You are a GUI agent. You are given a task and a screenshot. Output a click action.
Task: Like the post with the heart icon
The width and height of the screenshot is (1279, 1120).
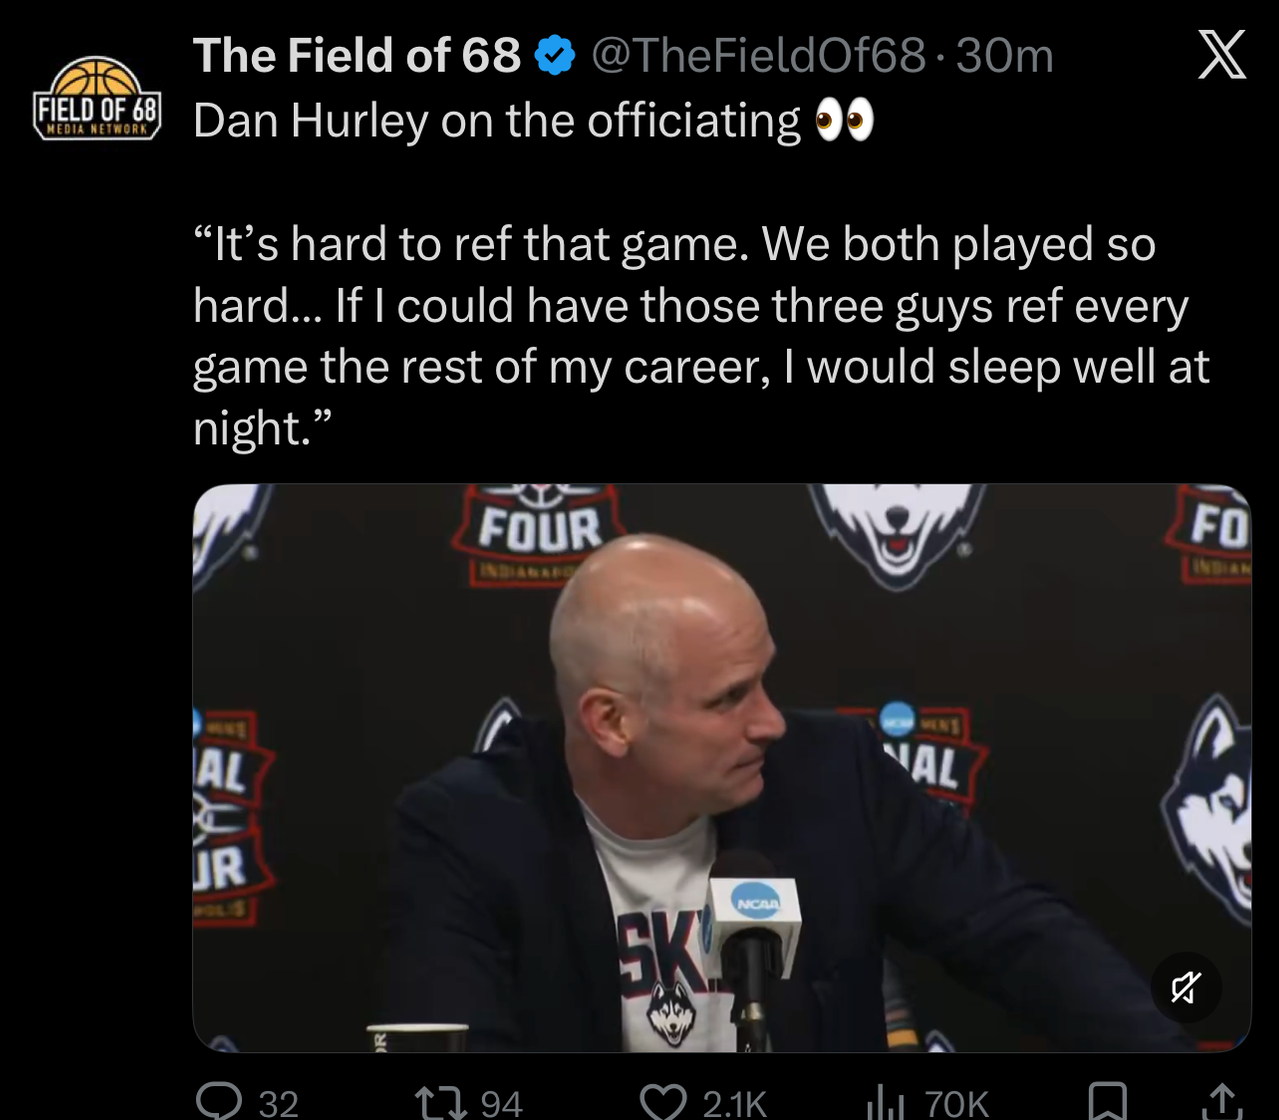[662, 1101]
